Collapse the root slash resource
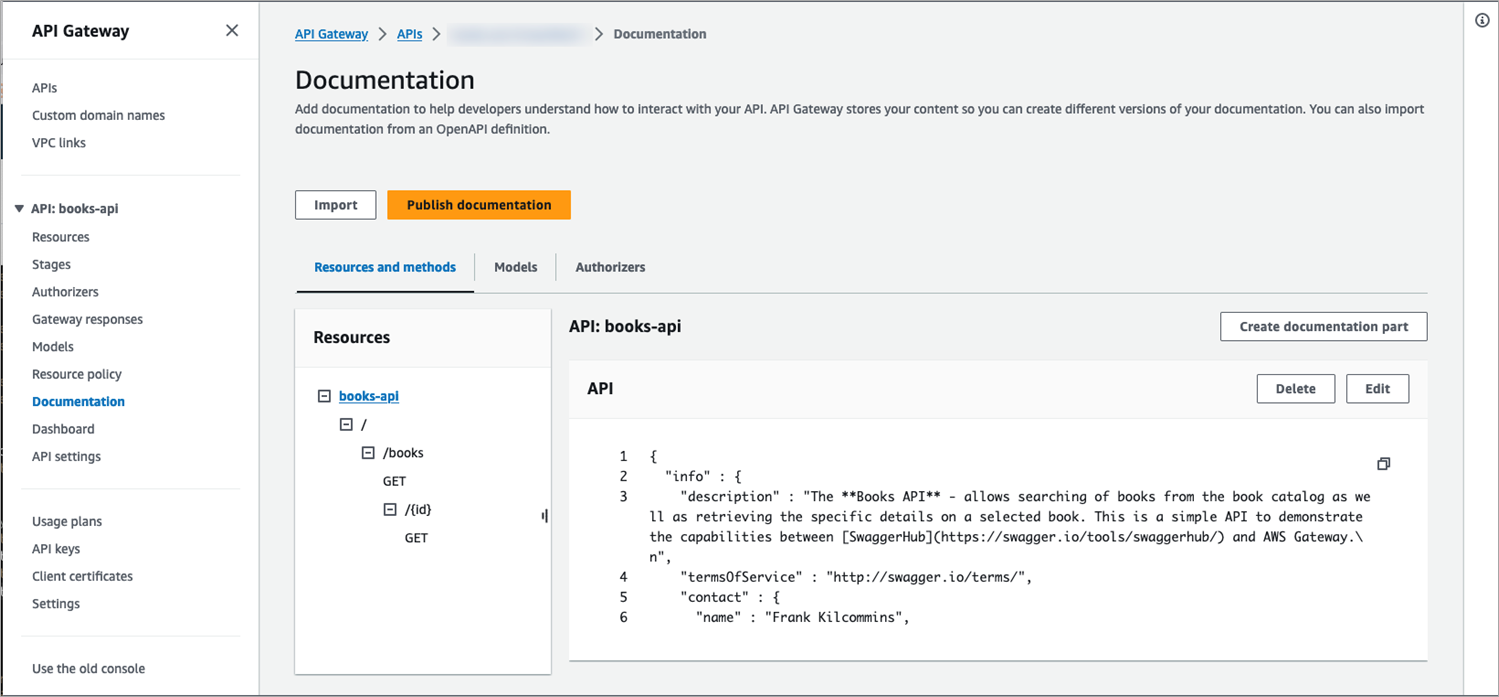The height and width of the screenshot is (697, 1499). [346, 424]
